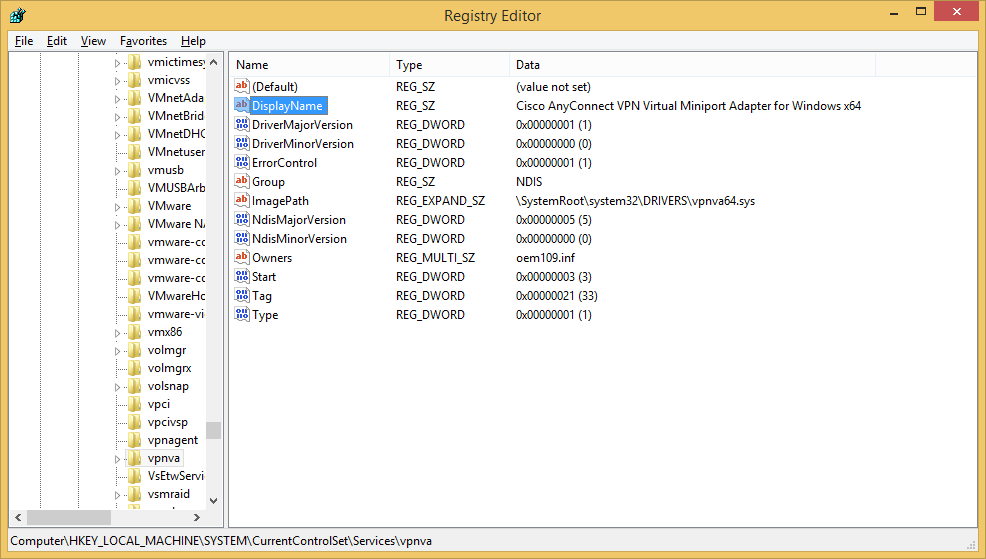Viewport: 986px width, 559px height.
Task: Click the vpnva folder icon in tree
Action: pos(134,458)
